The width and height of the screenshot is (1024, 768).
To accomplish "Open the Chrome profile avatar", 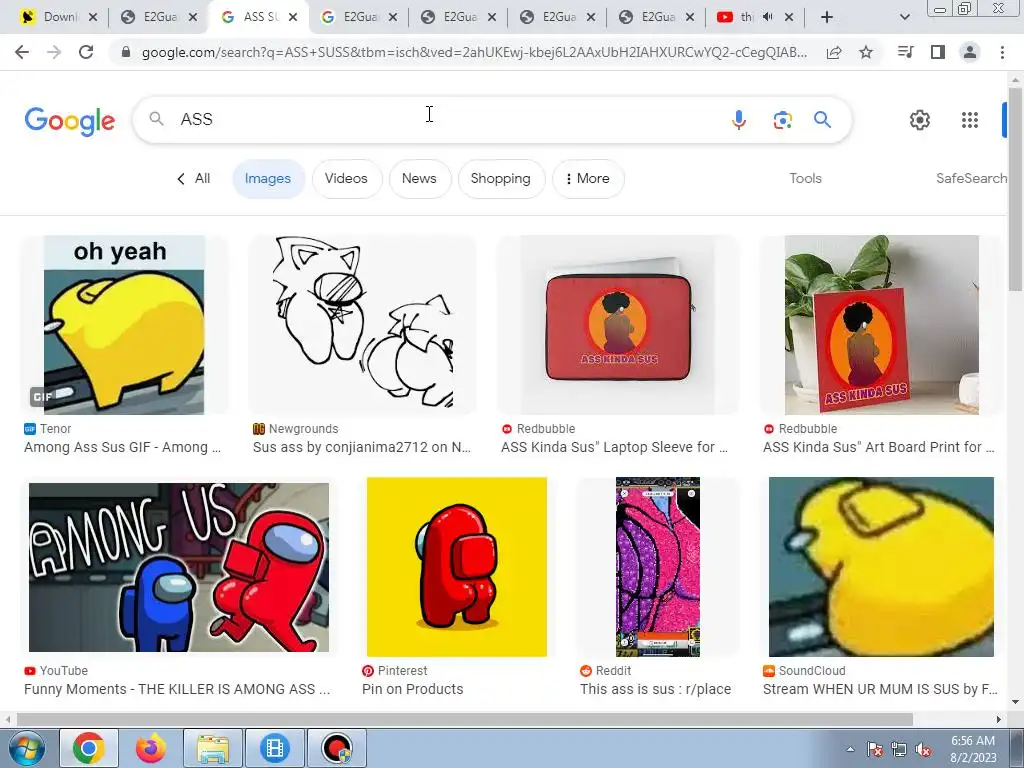I will point(970,52).
